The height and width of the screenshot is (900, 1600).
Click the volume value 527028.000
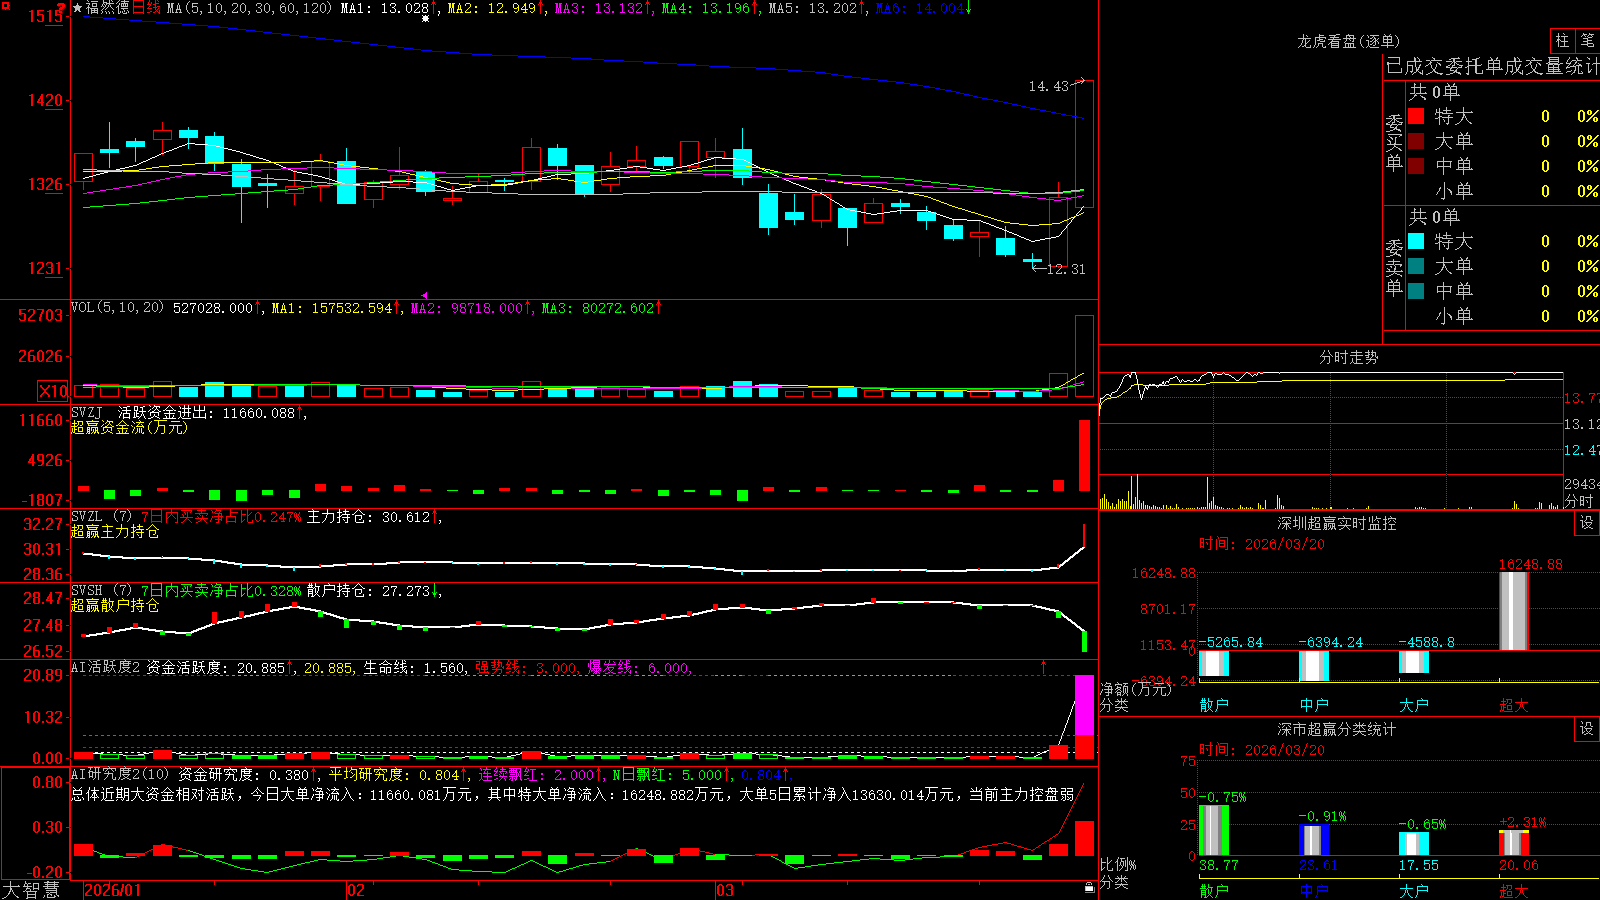[213, 308]
